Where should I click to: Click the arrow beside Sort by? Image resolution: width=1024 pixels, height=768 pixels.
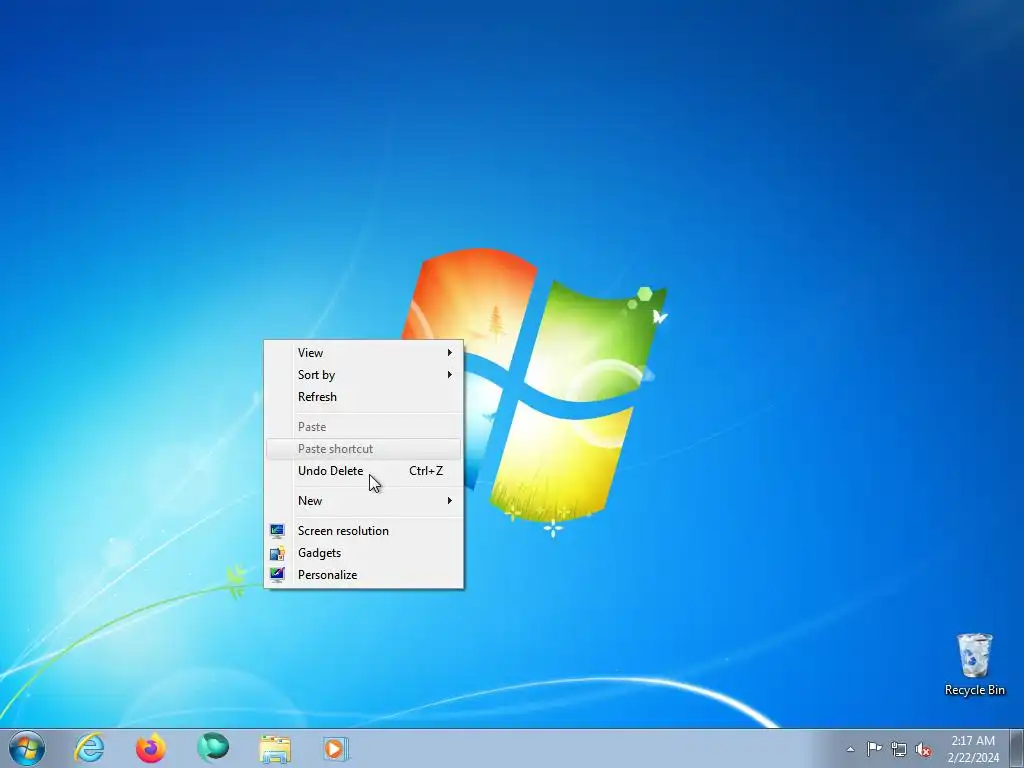click(x=449, y=375)
